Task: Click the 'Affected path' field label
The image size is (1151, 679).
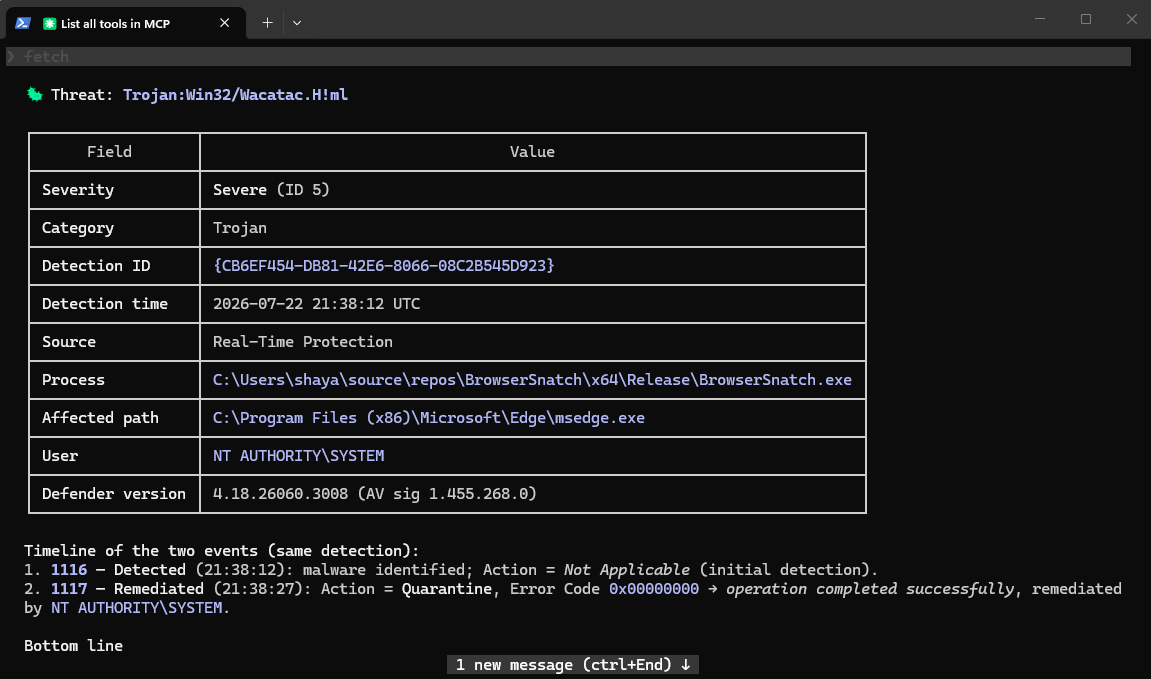Action: pyautogui.click(x=101, y=418)
